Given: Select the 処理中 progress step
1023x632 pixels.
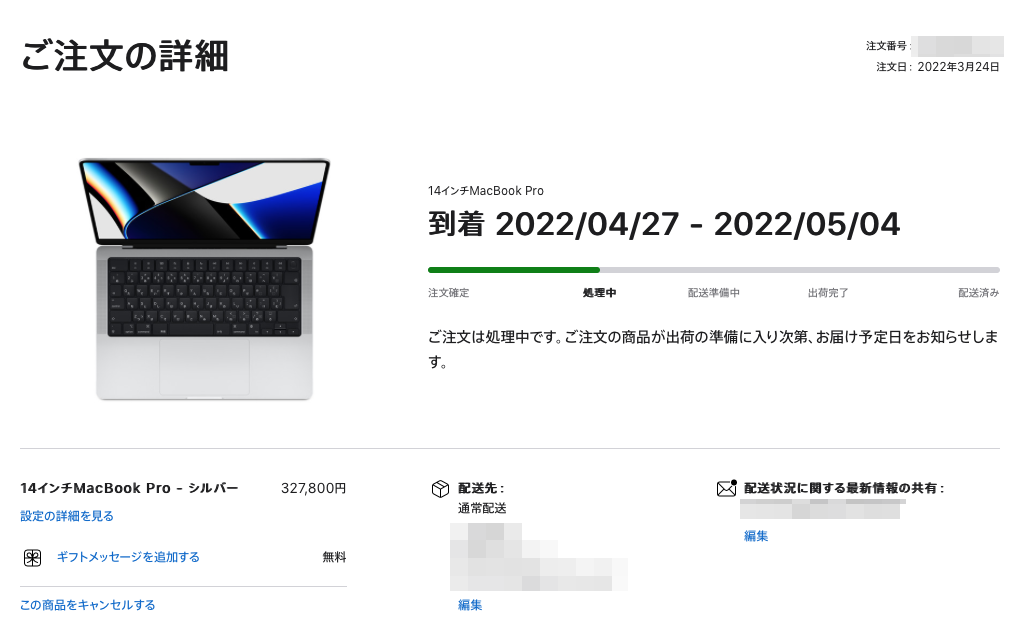Looking at the screenshot, I should (x=600, y=293).
